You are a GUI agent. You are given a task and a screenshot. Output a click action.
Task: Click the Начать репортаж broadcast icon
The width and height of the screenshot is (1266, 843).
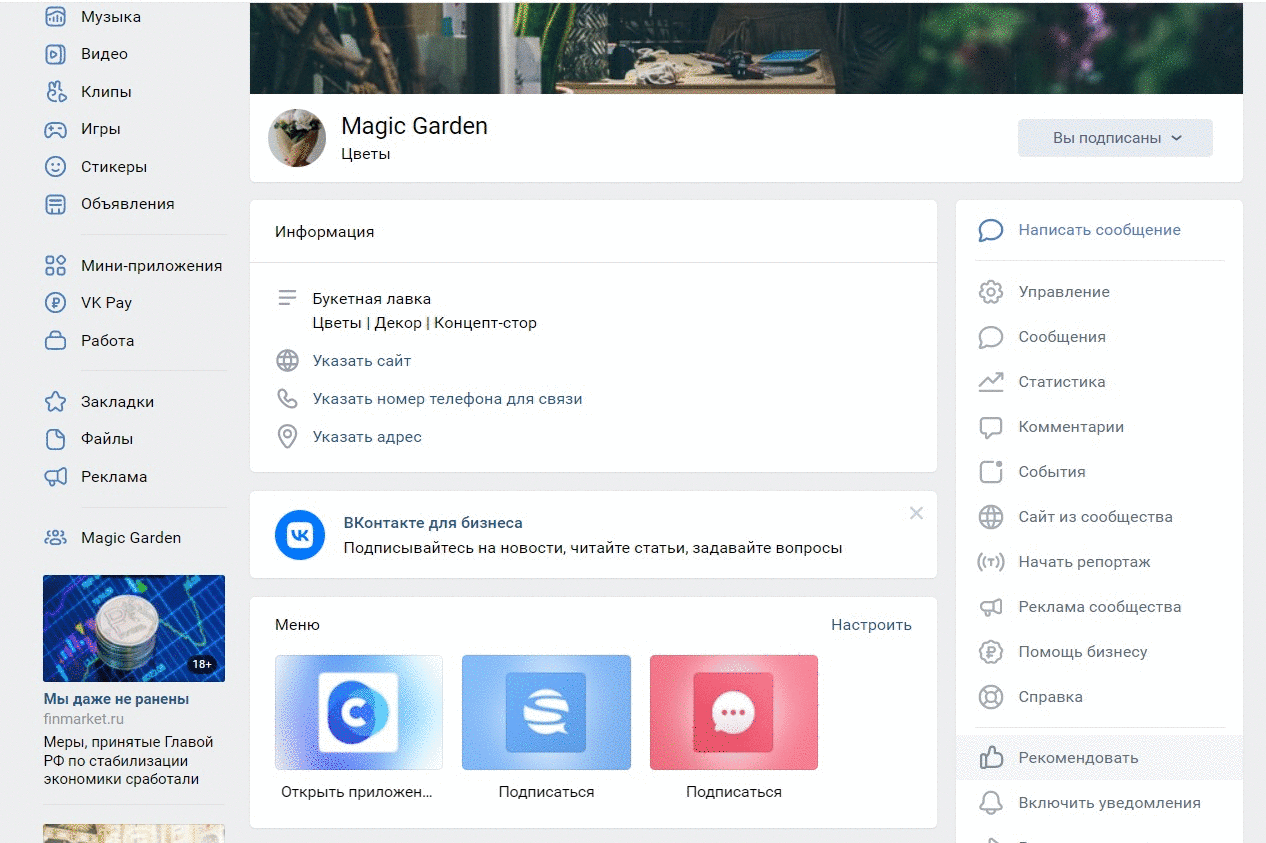(990, 562)
